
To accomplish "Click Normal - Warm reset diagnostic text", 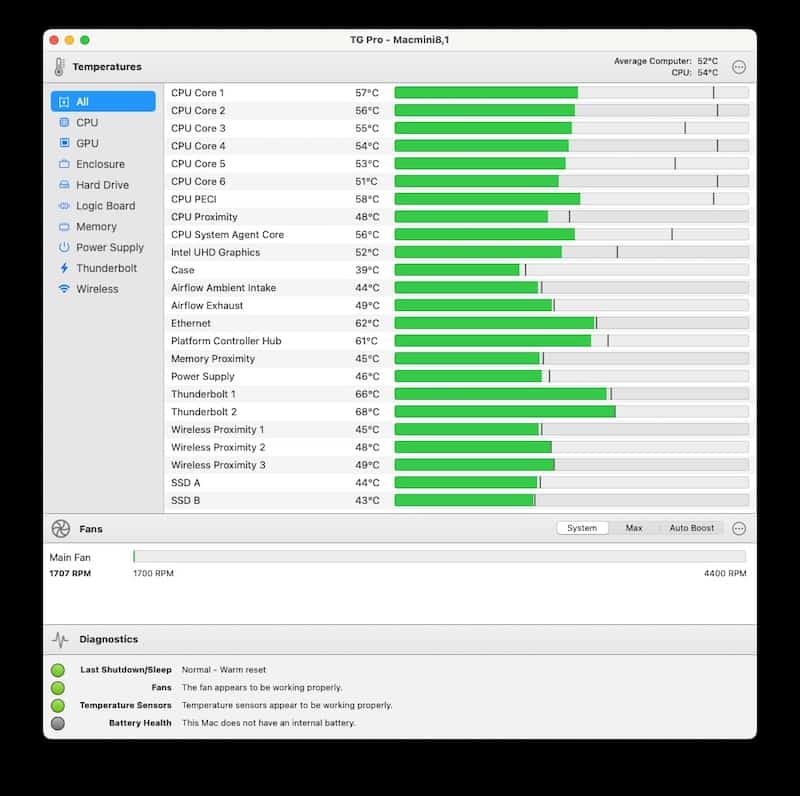I will pos(224,669).
